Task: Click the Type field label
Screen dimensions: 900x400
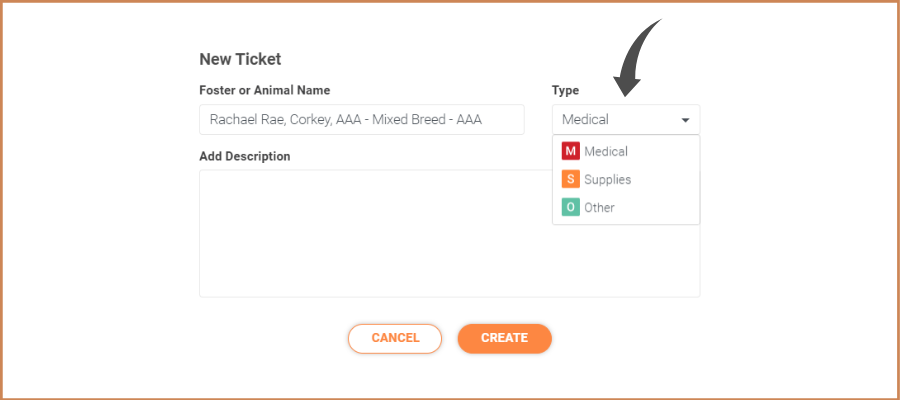Action: [565, 90]
